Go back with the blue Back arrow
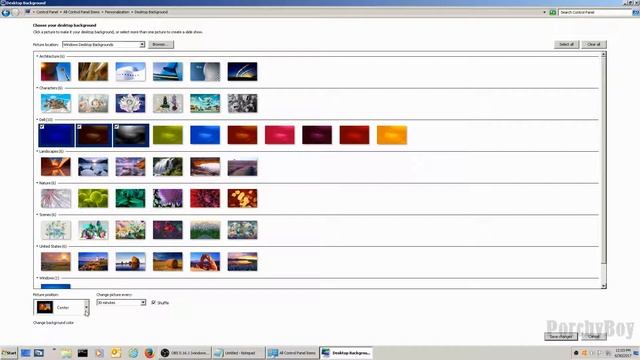640x360 pixels. 5,13
